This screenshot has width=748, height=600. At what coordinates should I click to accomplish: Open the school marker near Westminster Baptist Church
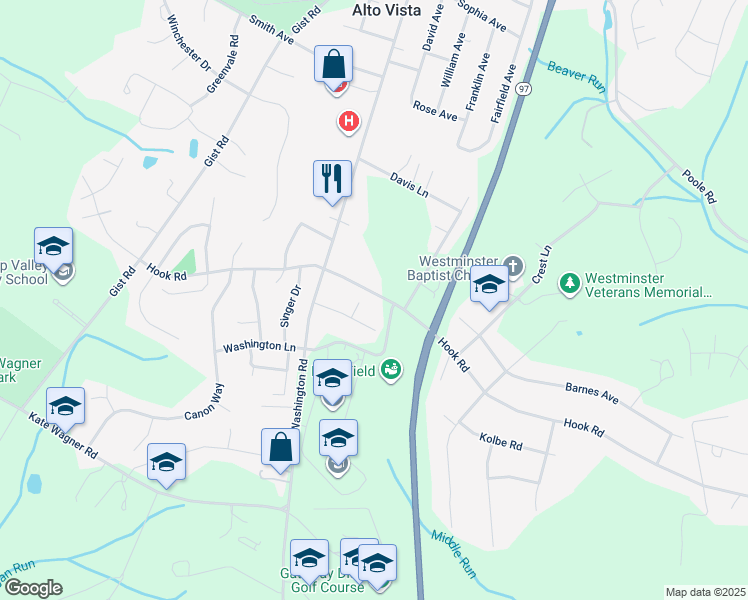pyautogui.click(x=489, y=285)
